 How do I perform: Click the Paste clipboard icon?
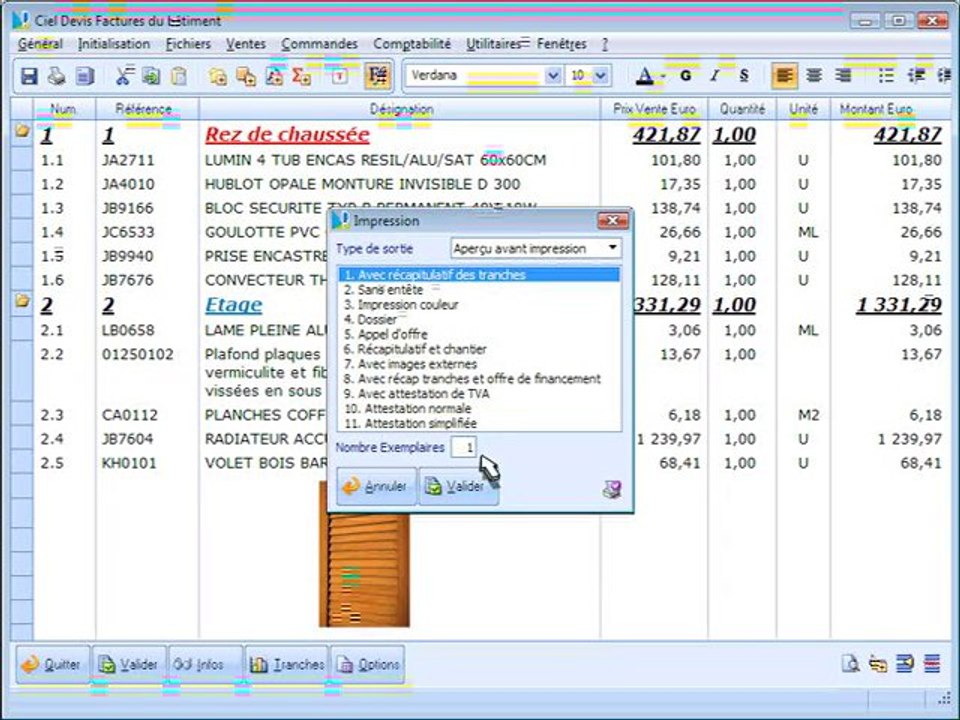click(x=178, y=76)
